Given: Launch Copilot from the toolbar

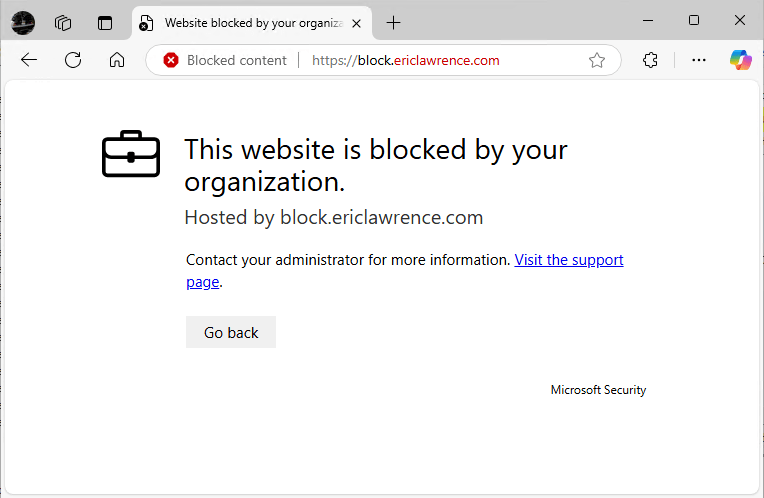Looking at the screenshot, I should click(741, 60).
